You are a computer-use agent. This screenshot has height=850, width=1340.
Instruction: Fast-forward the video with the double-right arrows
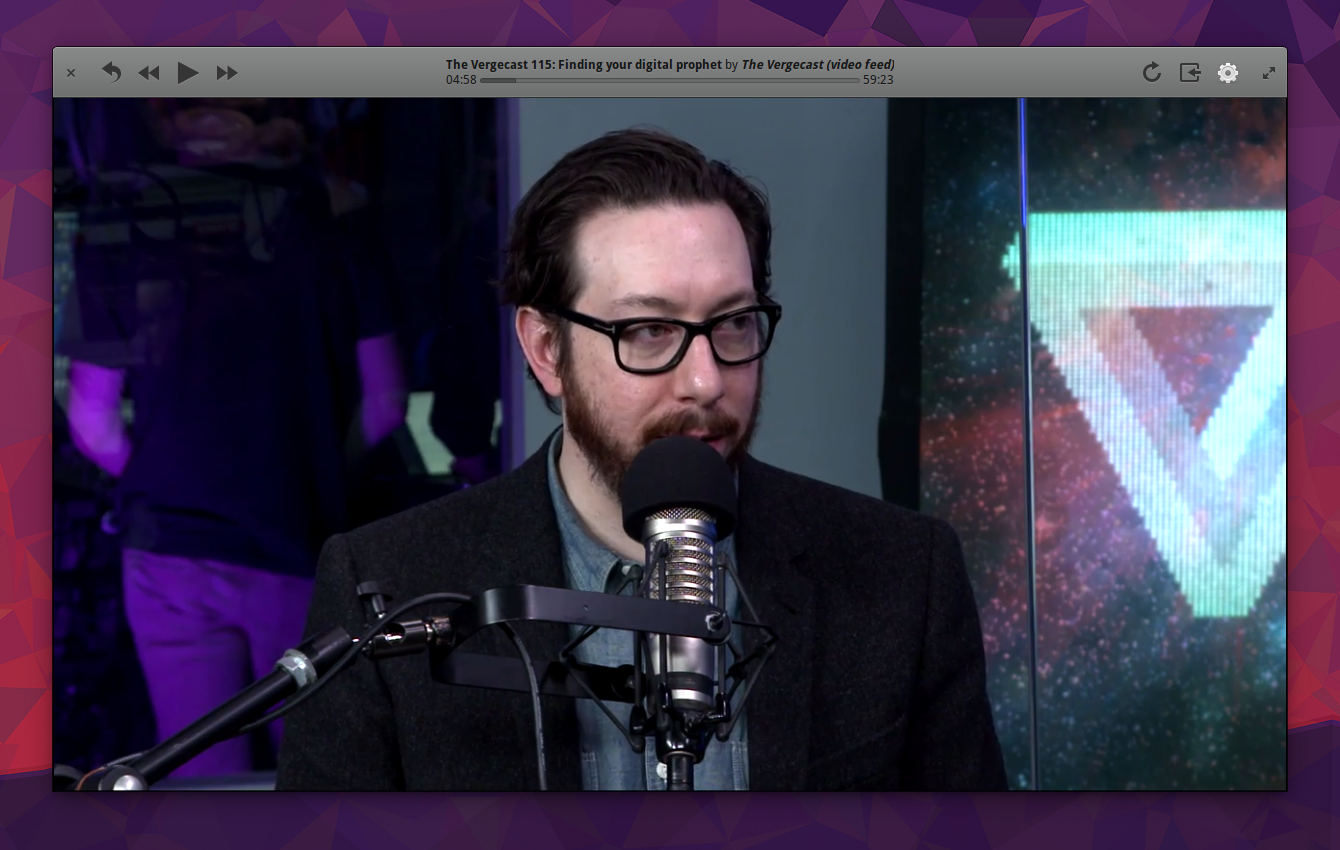tap(227, 73)
